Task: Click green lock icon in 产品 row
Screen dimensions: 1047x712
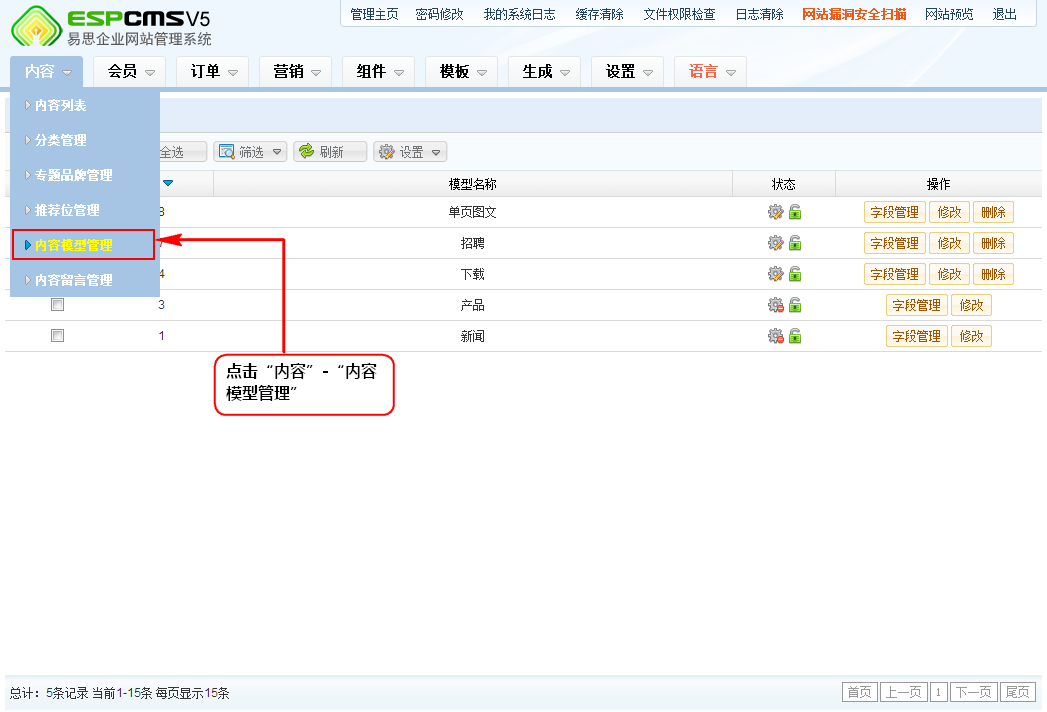Action: 795,305
